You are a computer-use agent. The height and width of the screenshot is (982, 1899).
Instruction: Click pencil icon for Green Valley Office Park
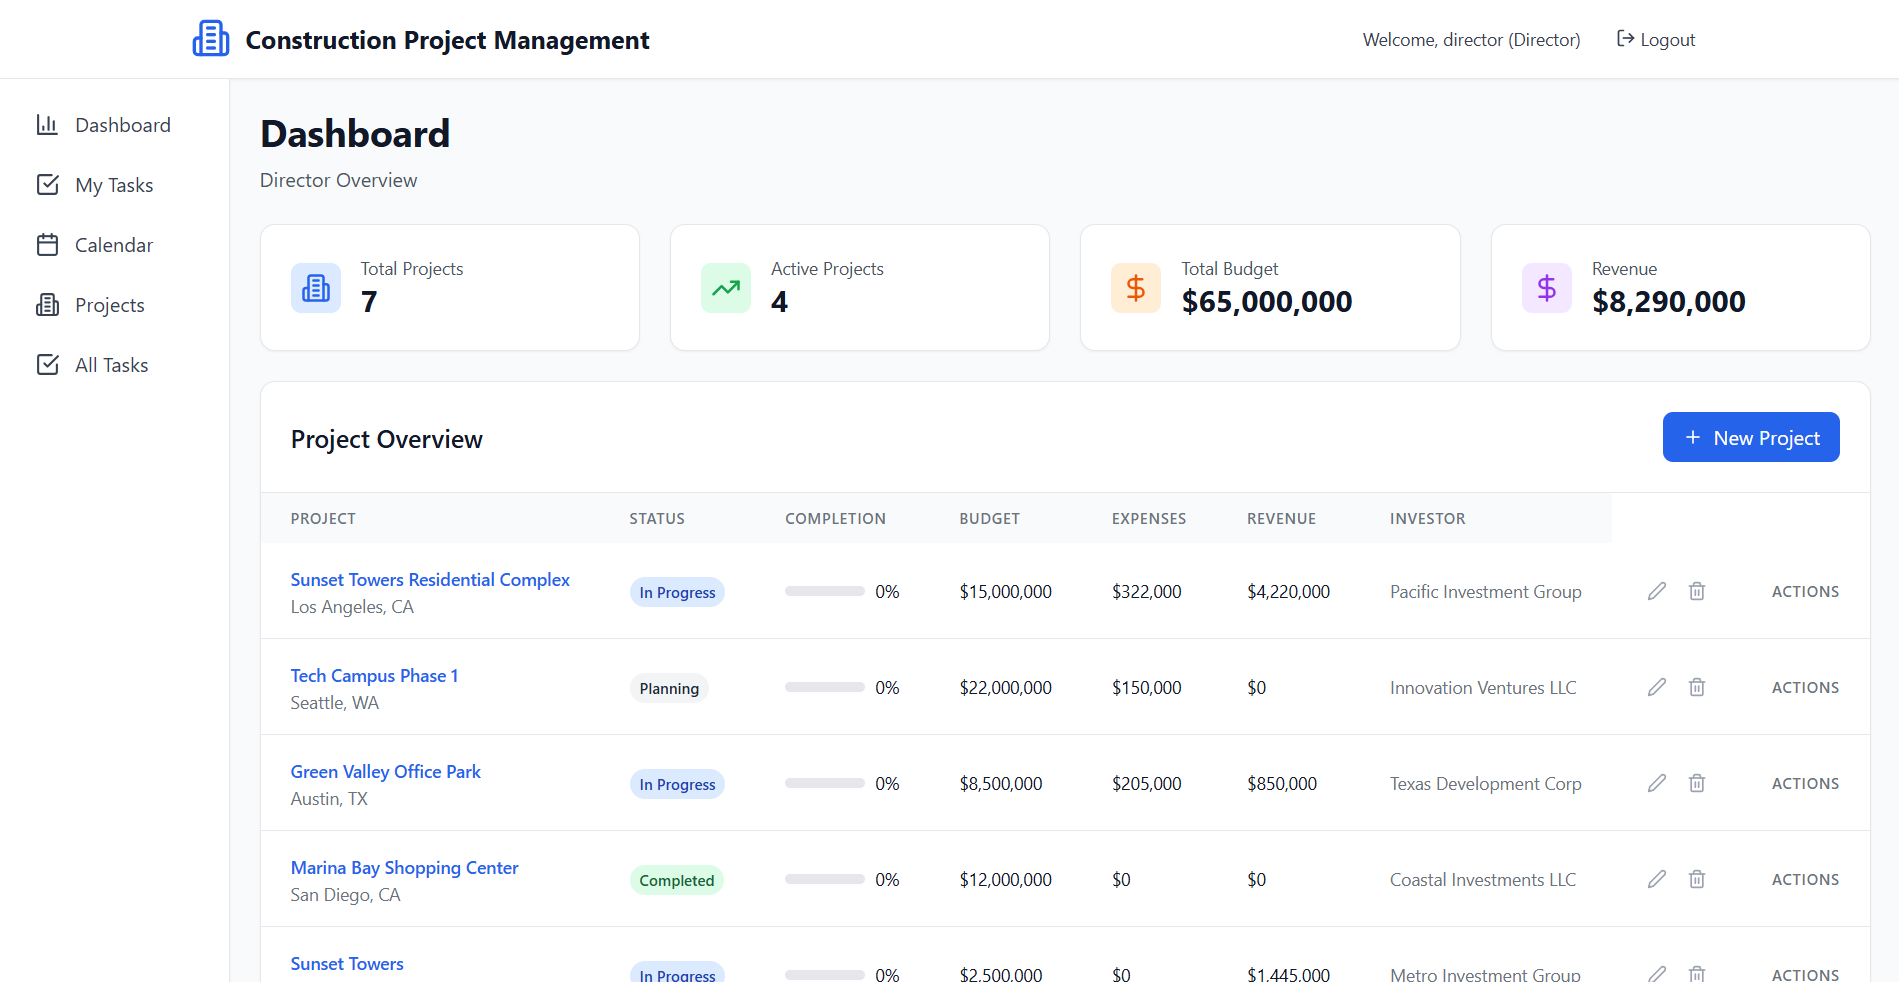pyautogui.click(x=1657, y=783)
